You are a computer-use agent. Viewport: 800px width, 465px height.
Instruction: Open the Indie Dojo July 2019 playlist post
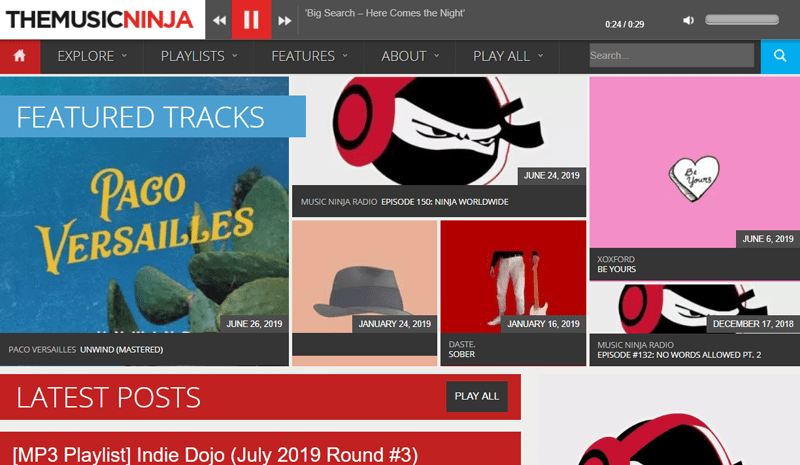pos(215,455)
